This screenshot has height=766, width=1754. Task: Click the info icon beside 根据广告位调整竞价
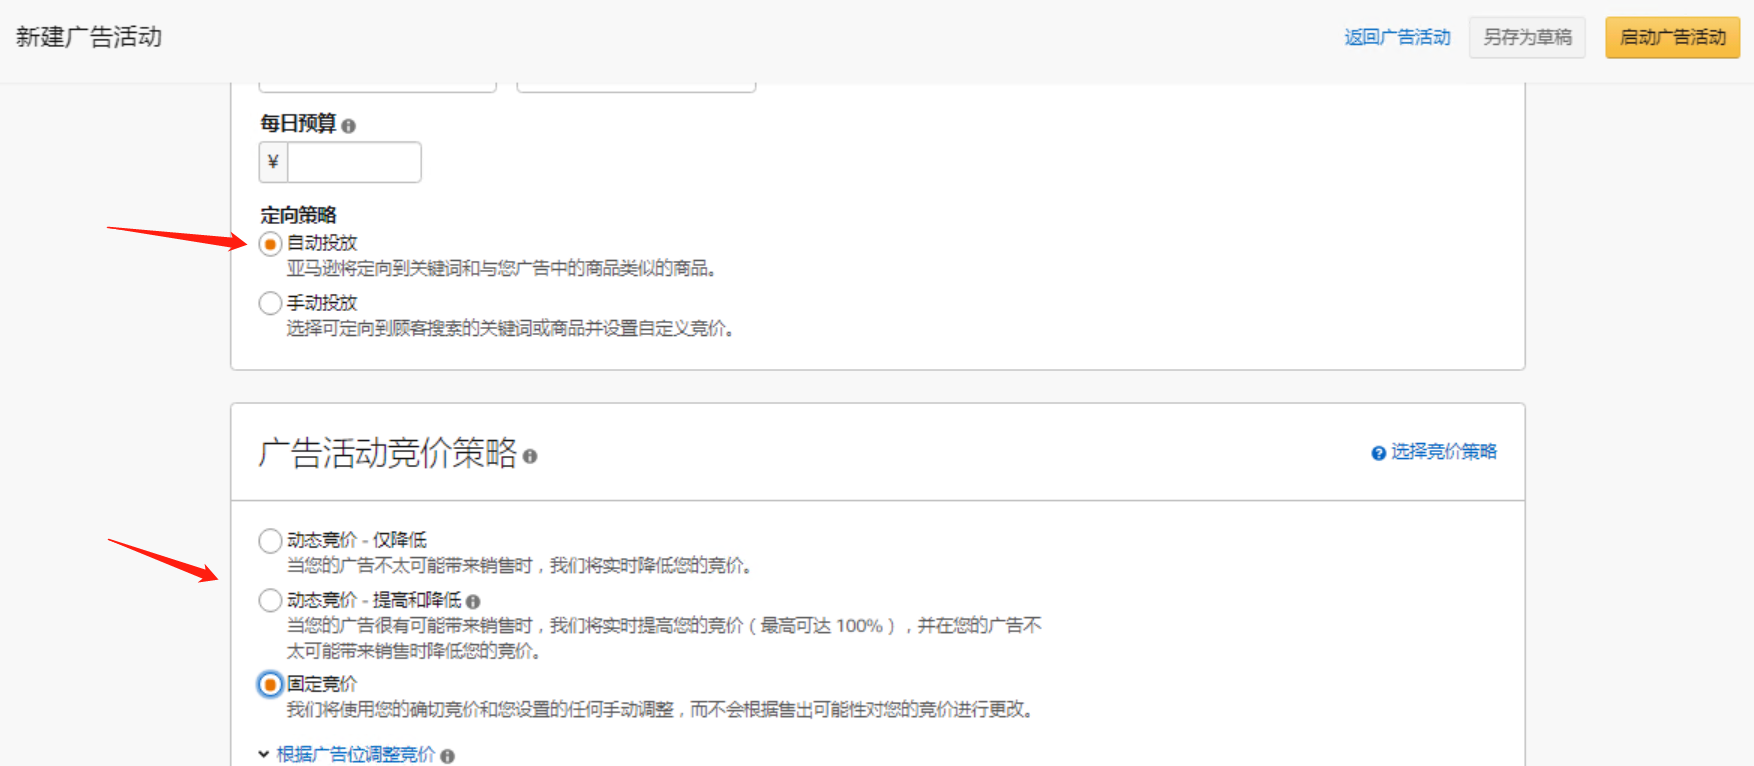(x=447, y=756)
